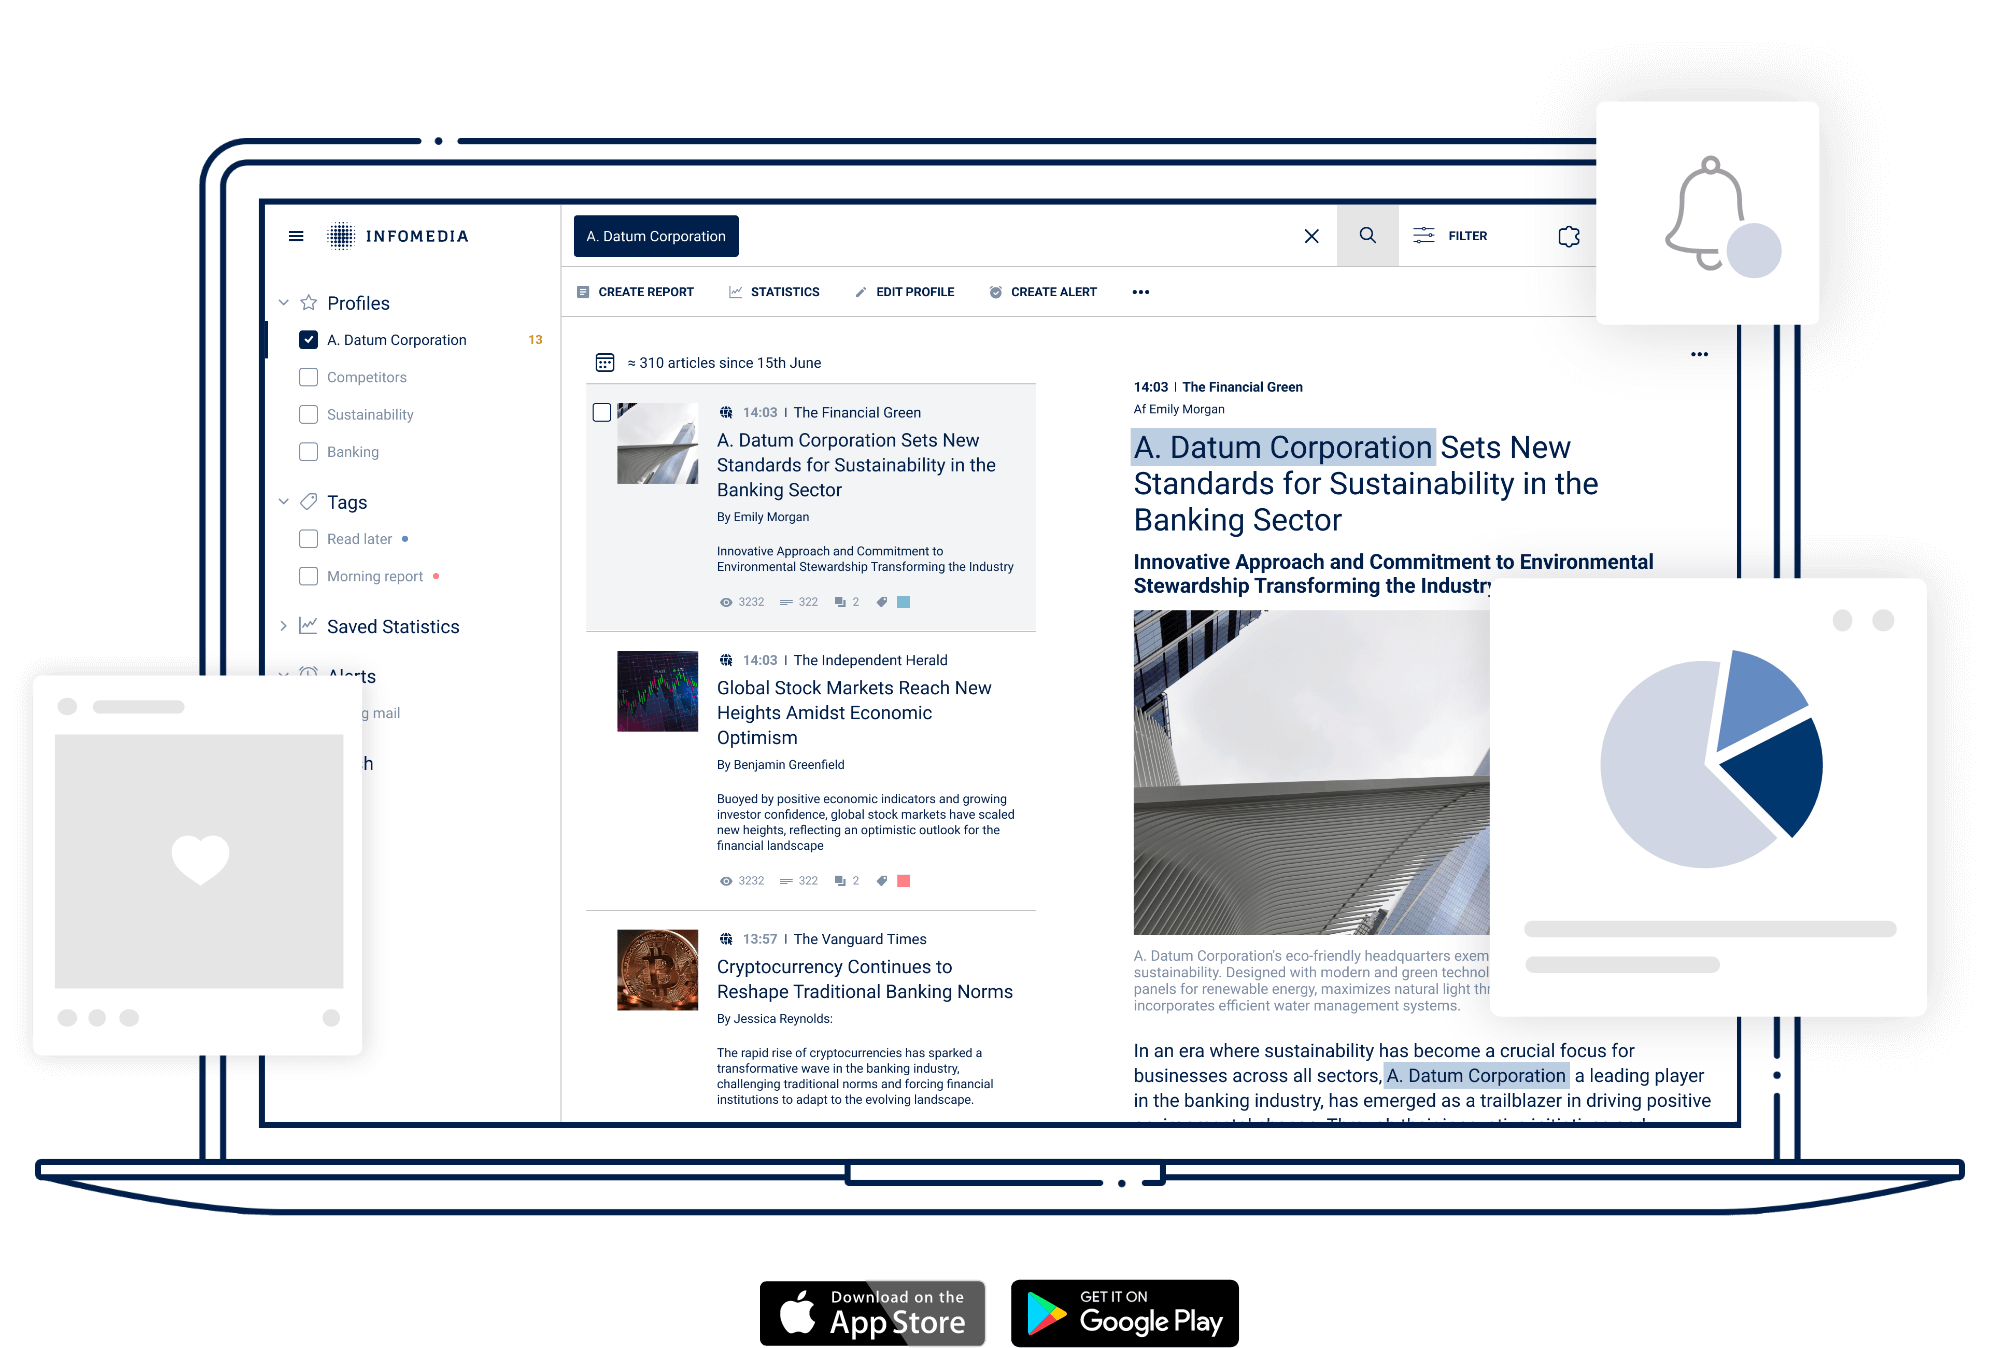Collapse the Profiles section chevron
The image size is (2001, 1348).
coord(283,302)
